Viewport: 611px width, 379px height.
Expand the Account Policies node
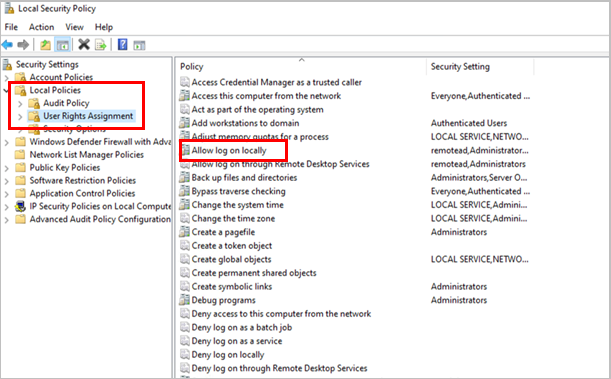6,78
